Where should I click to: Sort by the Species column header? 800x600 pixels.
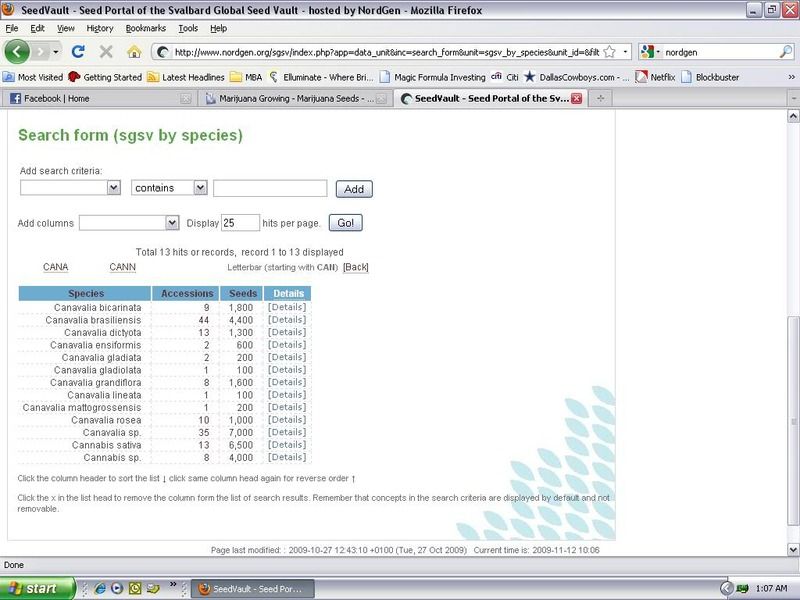(85, 293)
